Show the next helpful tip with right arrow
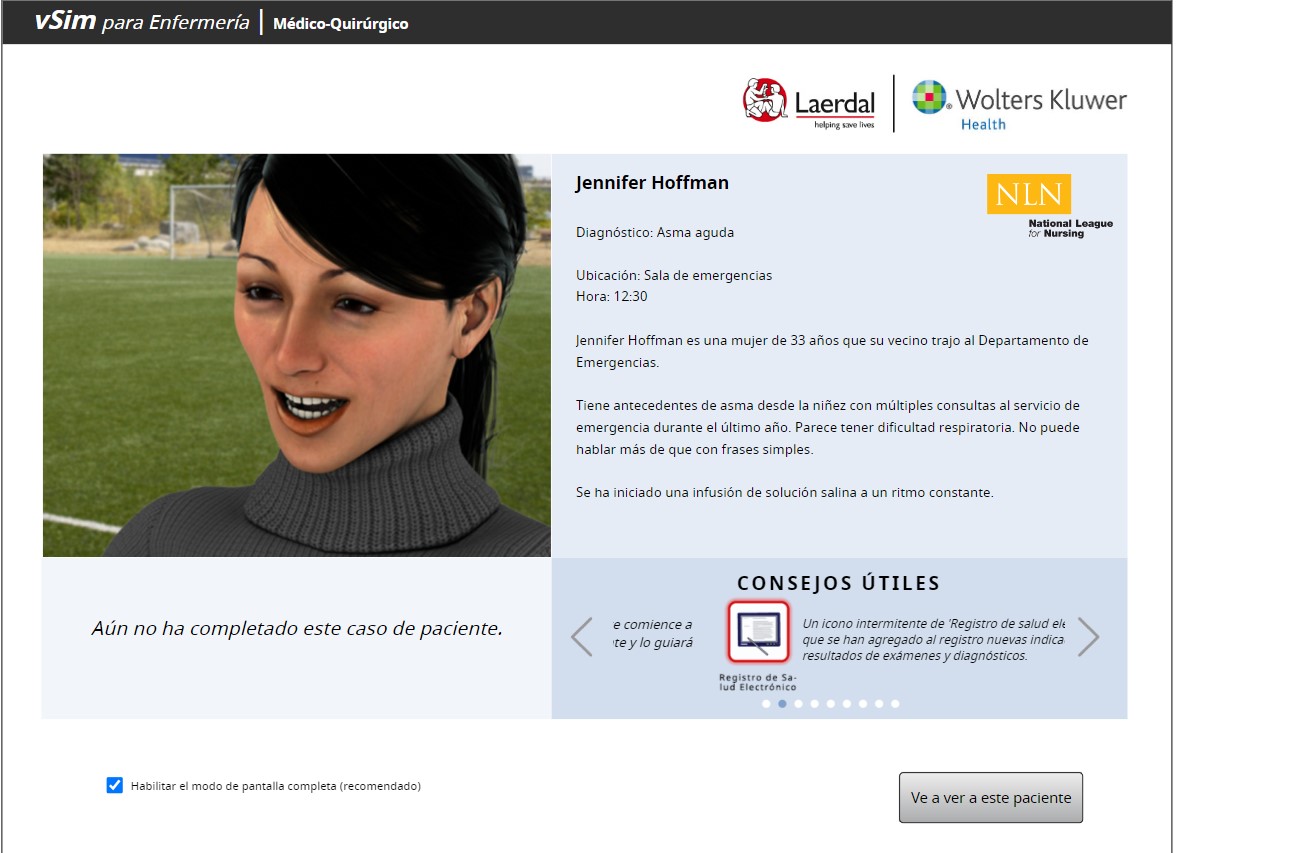Image resolution: width=1305 pixels, height=853 pixels. (x=1088, y=637)
